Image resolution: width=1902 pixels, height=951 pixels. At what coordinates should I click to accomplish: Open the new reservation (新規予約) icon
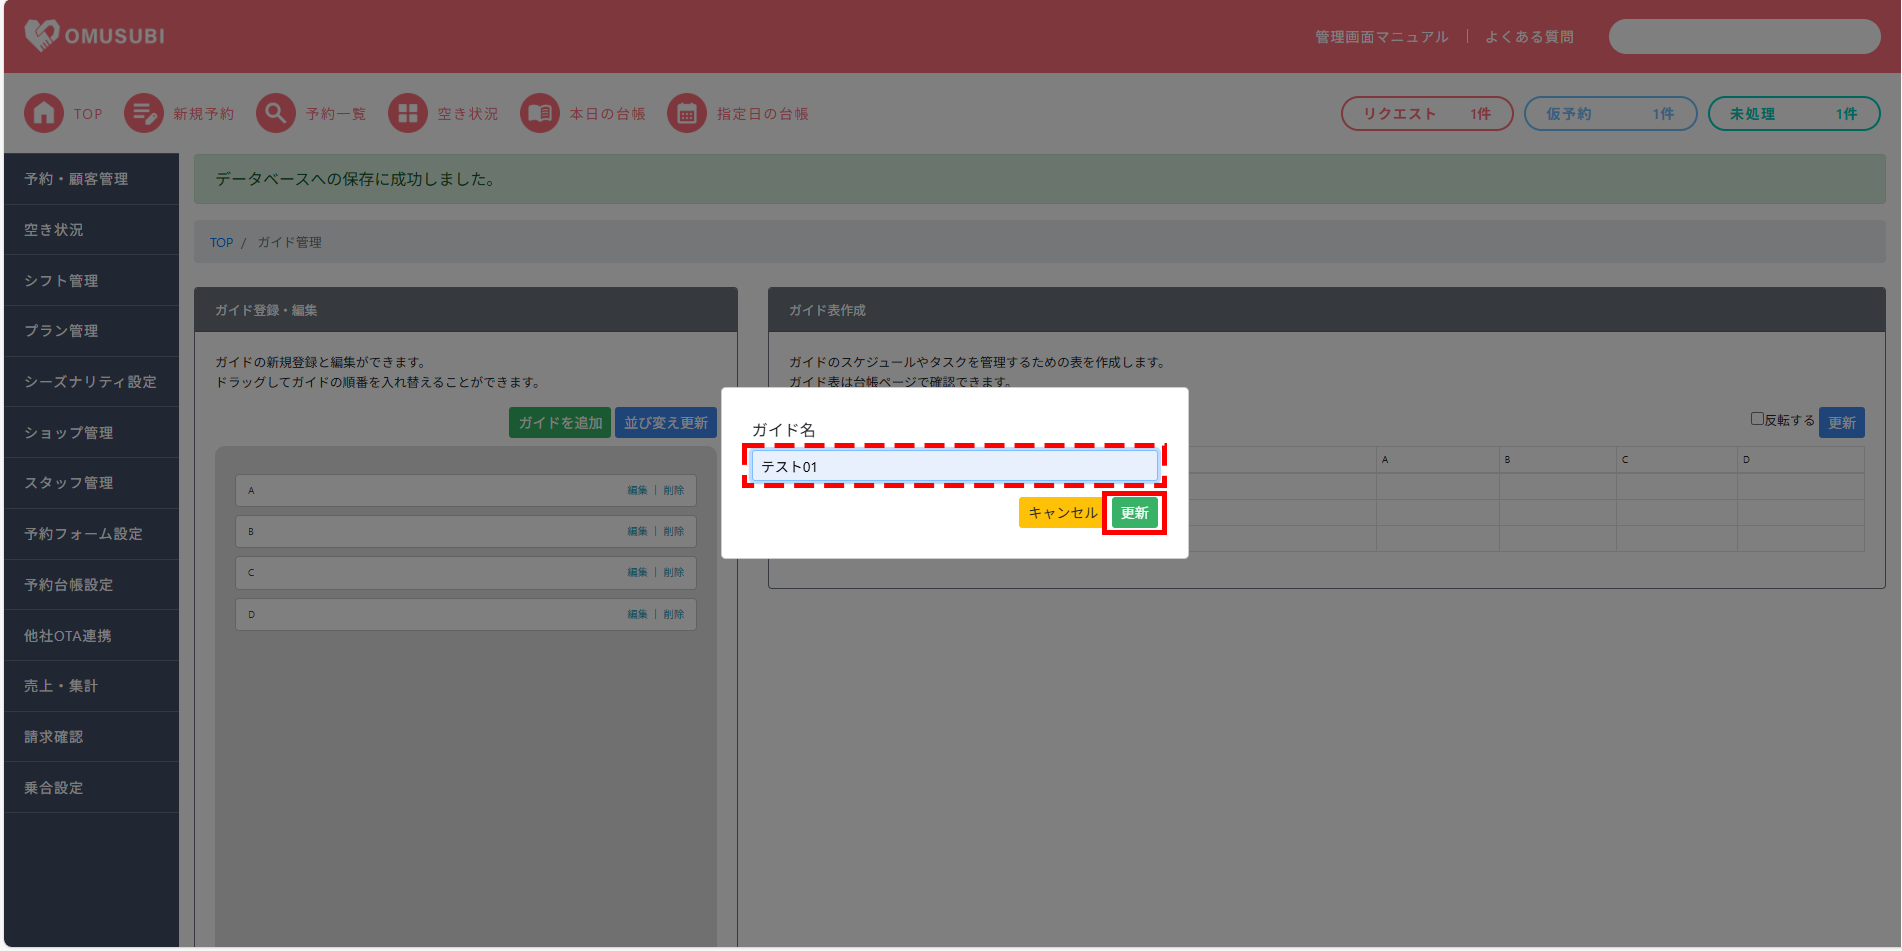pos(144,114)
